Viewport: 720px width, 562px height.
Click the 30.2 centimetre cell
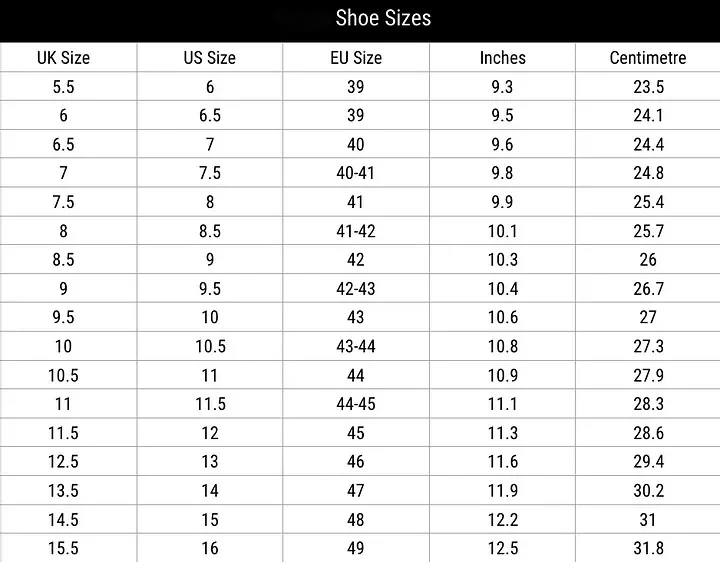pyautogui.click(x=648, y=491)
